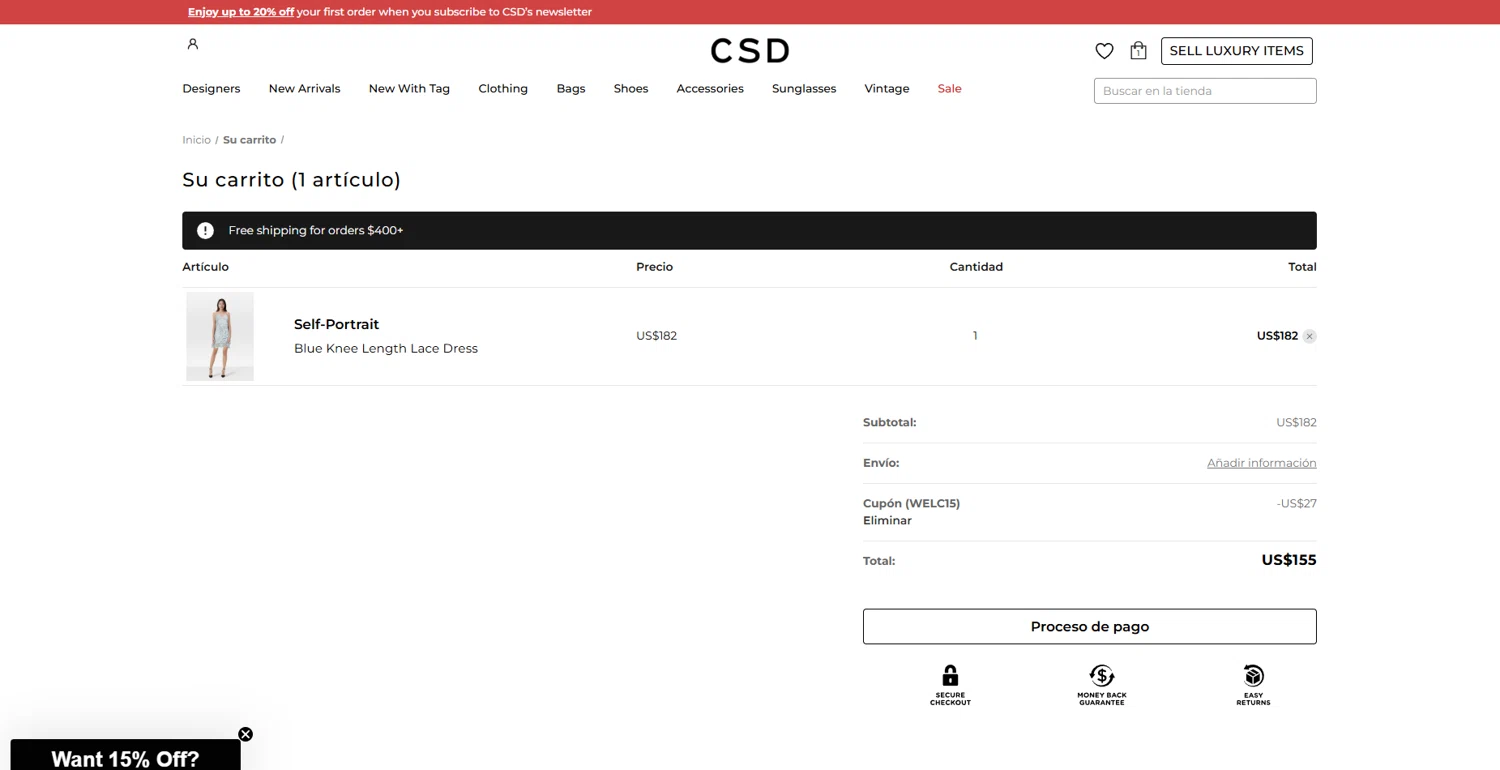Click the money back guarantee icon
The height and width of the screenshot is (770, 1500).
pos(1102,676)
